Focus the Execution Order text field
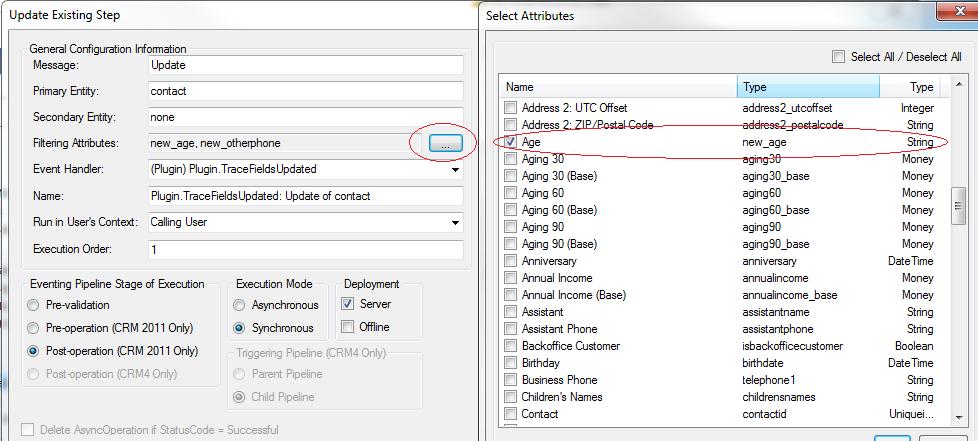The image size is (978, 441). pyautogui.click(x=305, y=249)
